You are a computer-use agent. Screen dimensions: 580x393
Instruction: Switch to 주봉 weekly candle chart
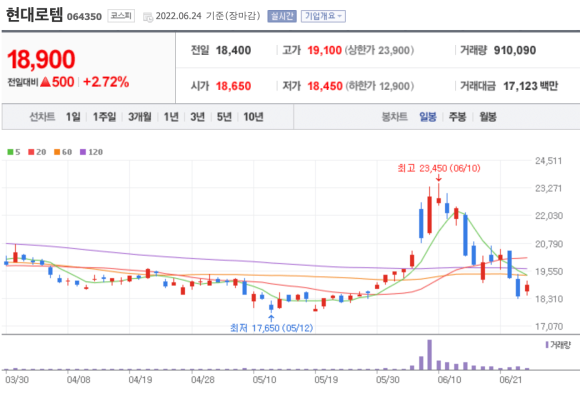[458, 117]
